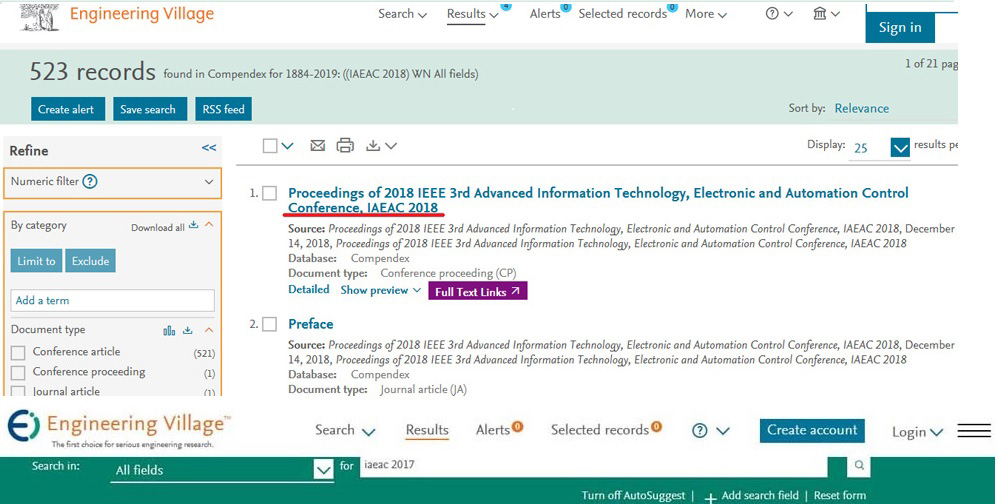Viewport: 998px width, 504px height.
Task: Tick the Conference article filter checkbox
Action: pyautogui.click(x=18, y=353)
